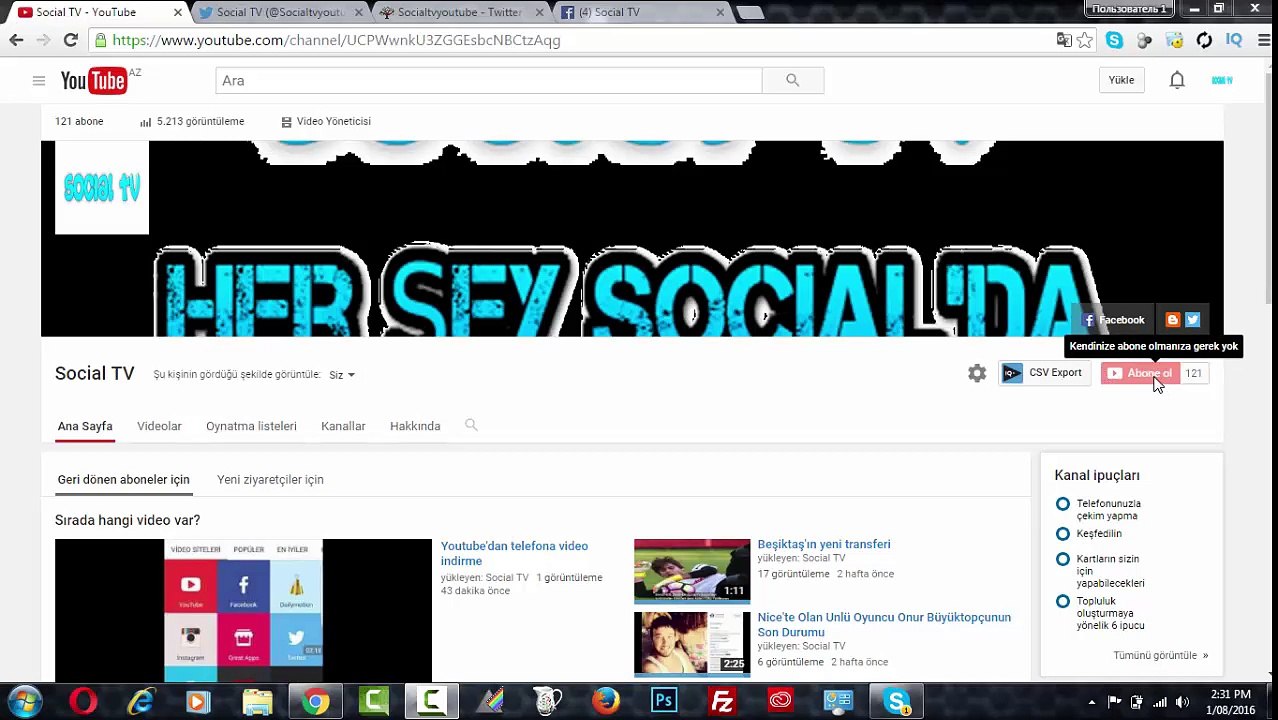Show hidden system tray icons
This screenshot has height=720, width=1278.
1092,701
